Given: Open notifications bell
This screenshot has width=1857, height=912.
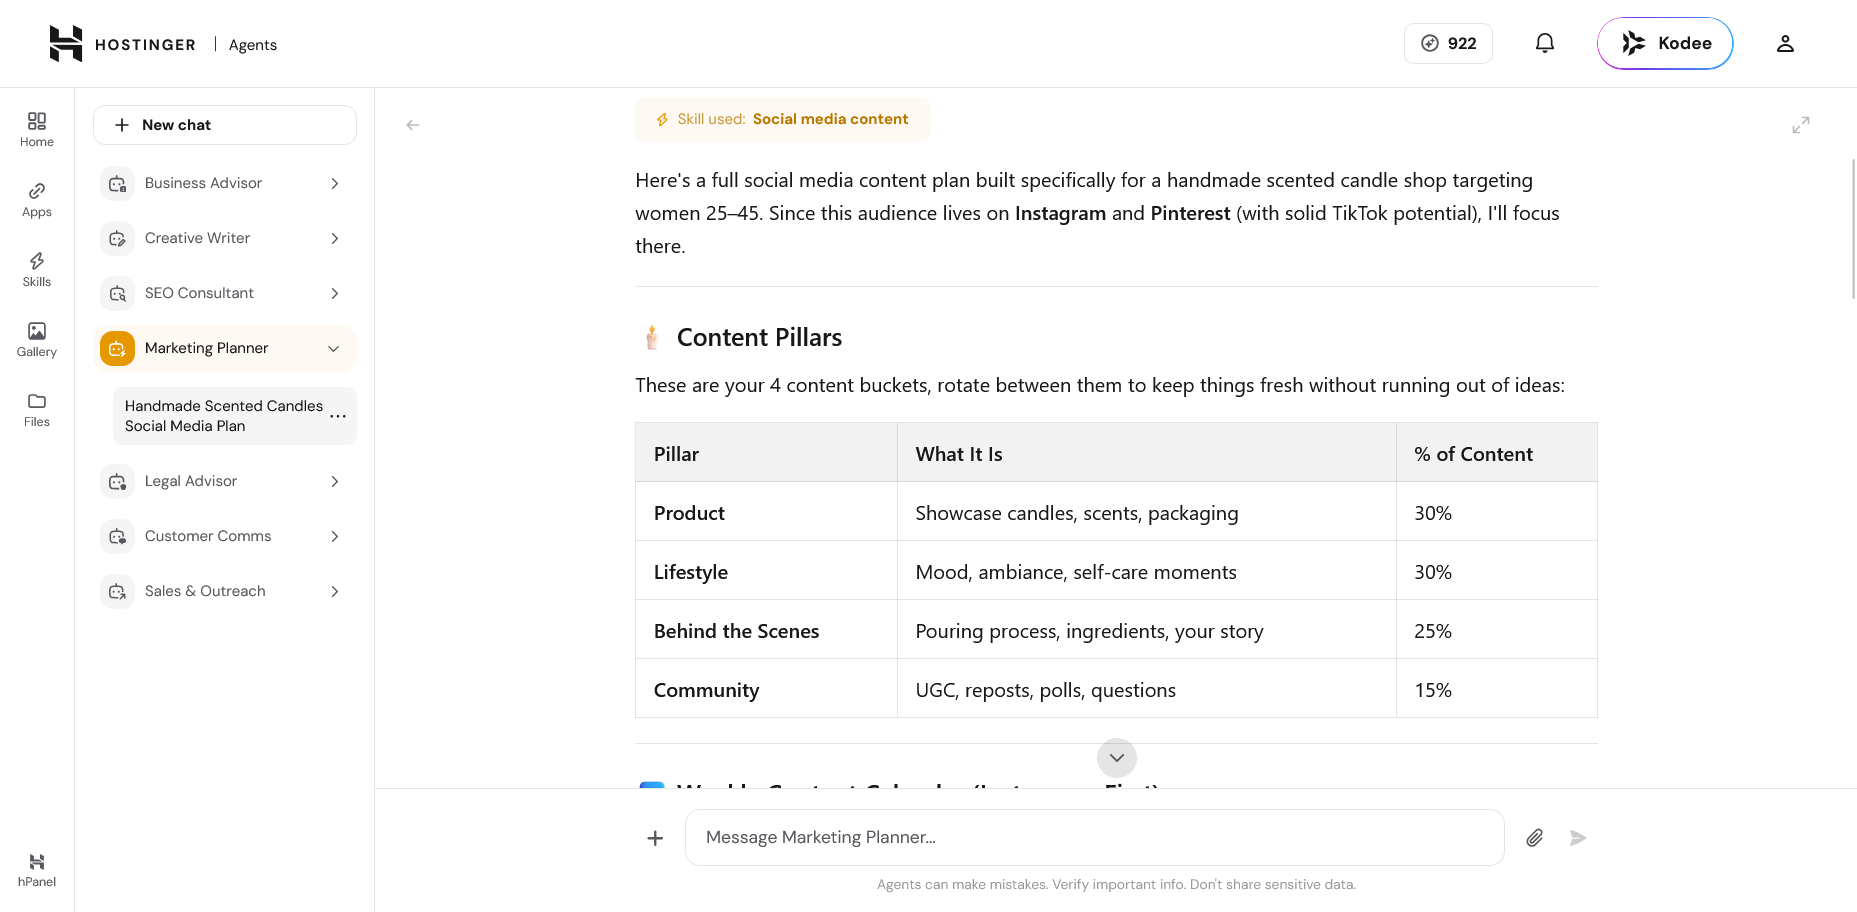Looking at the screenshot, I should (1545, 43).
